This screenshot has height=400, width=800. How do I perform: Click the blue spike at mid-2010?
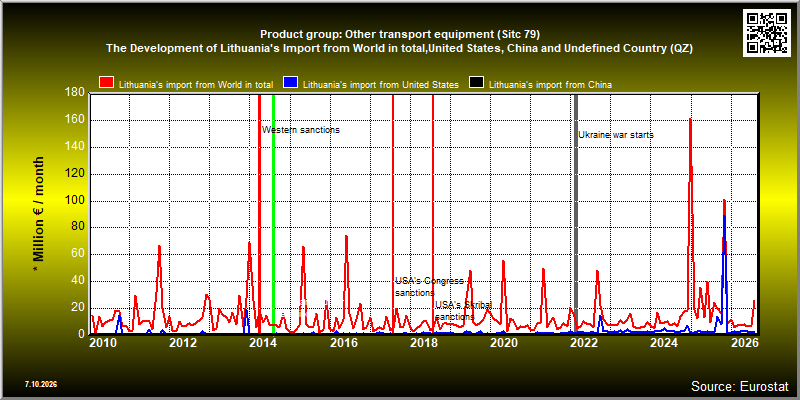[x=119, y=316]
